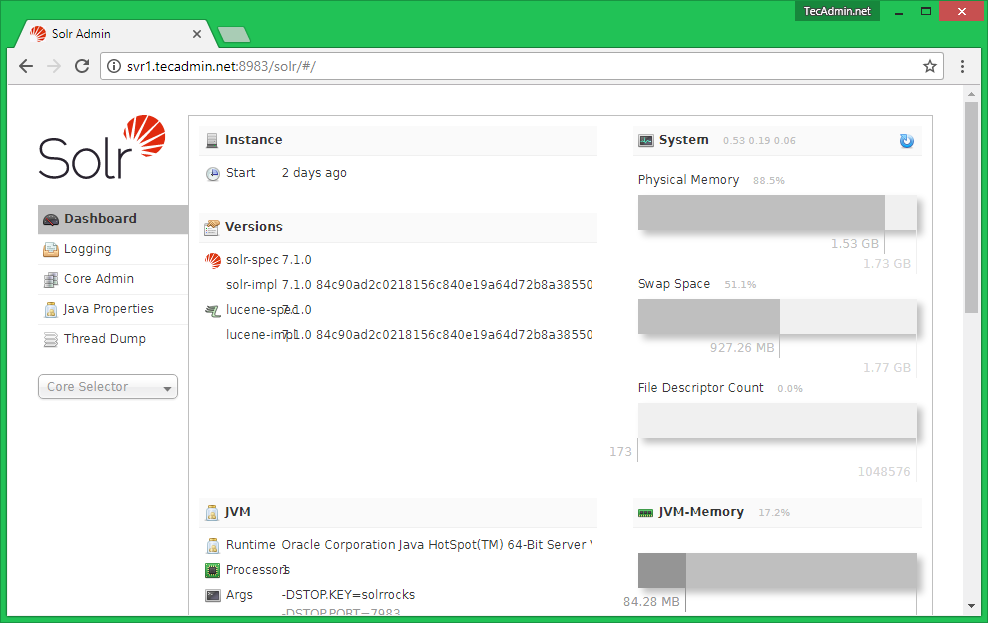Select the Solr Admin browser tab
988x623 pixels.
pos(117,34)
